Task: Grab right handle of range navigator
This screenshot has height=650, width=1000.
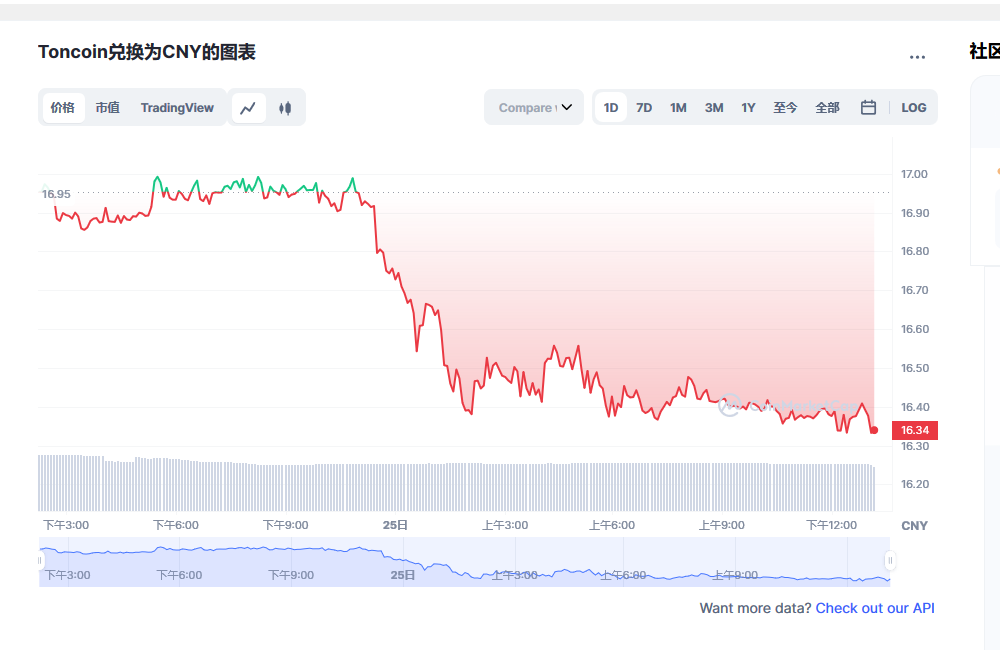Action: click(x=890, y=561)
